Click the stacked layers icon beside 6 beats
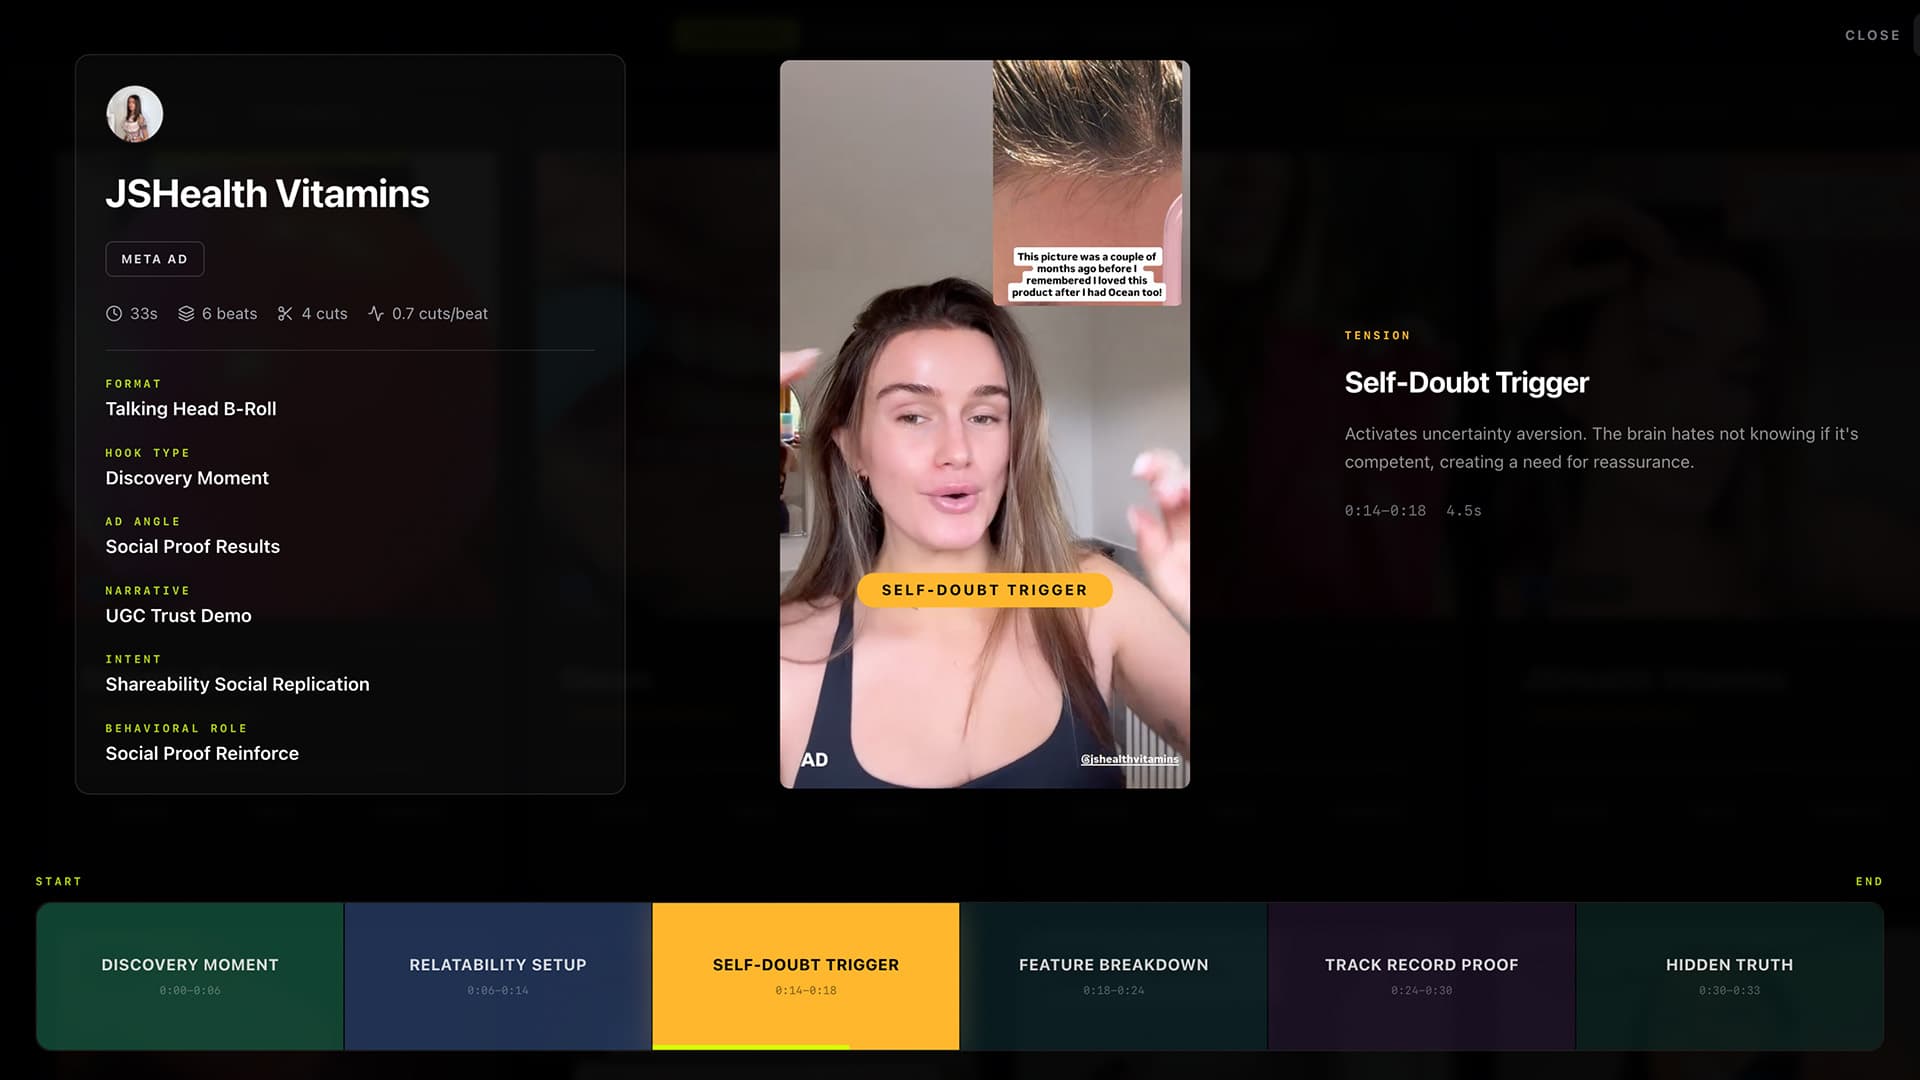Image resolution: width=1920 pixels, height=1080 pixels. click(x=186, y=314)
